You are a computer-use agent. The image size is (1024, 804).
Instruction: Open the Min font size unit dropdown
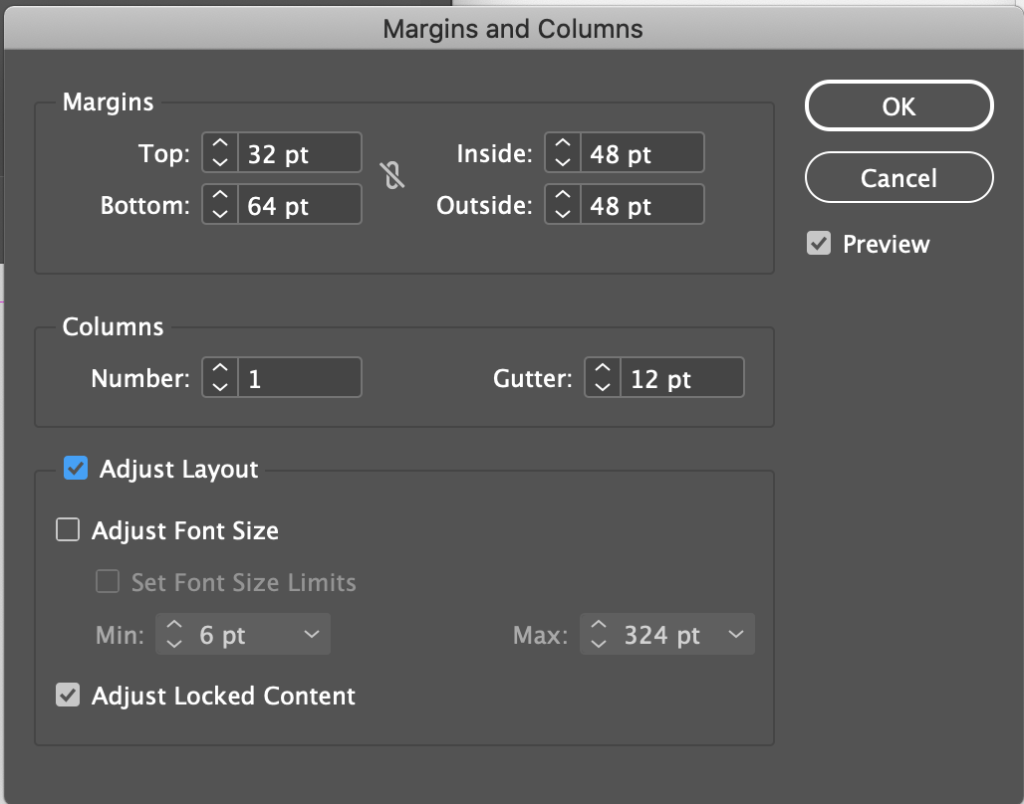311,634
